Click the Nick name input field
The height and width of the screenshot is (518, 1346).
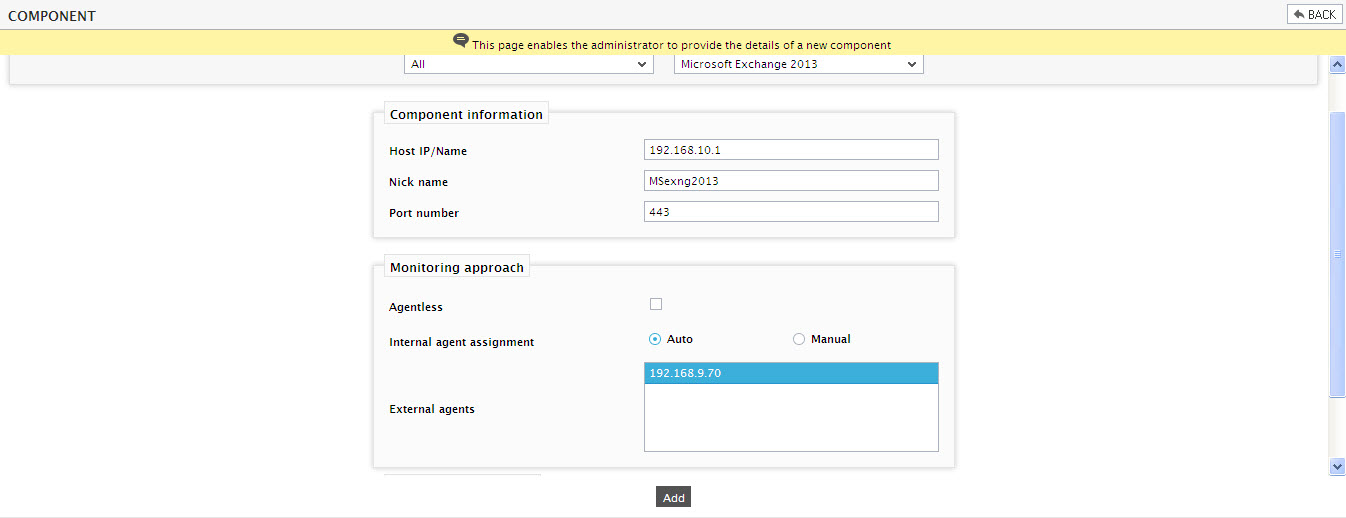[791, 181]
